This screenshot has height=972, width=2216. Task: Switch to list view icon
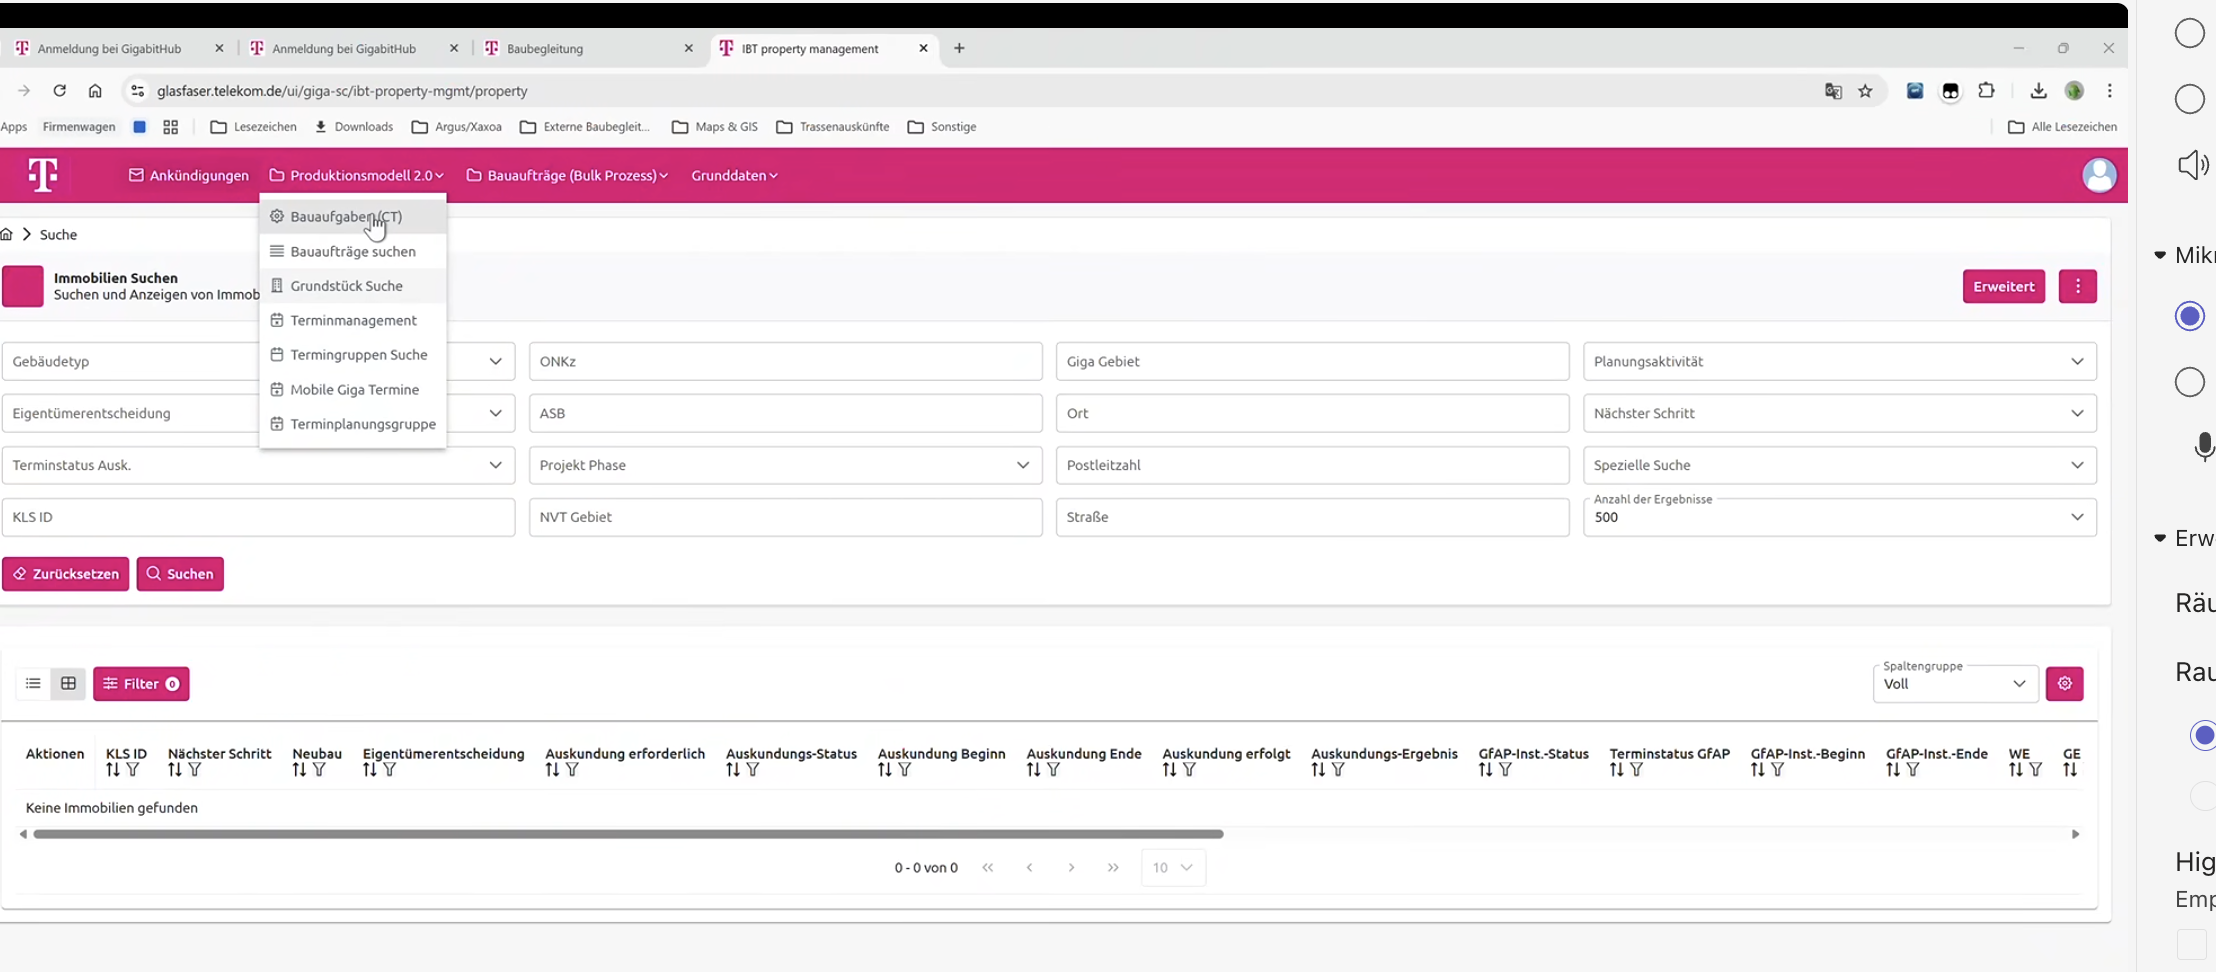pos(33,684)
